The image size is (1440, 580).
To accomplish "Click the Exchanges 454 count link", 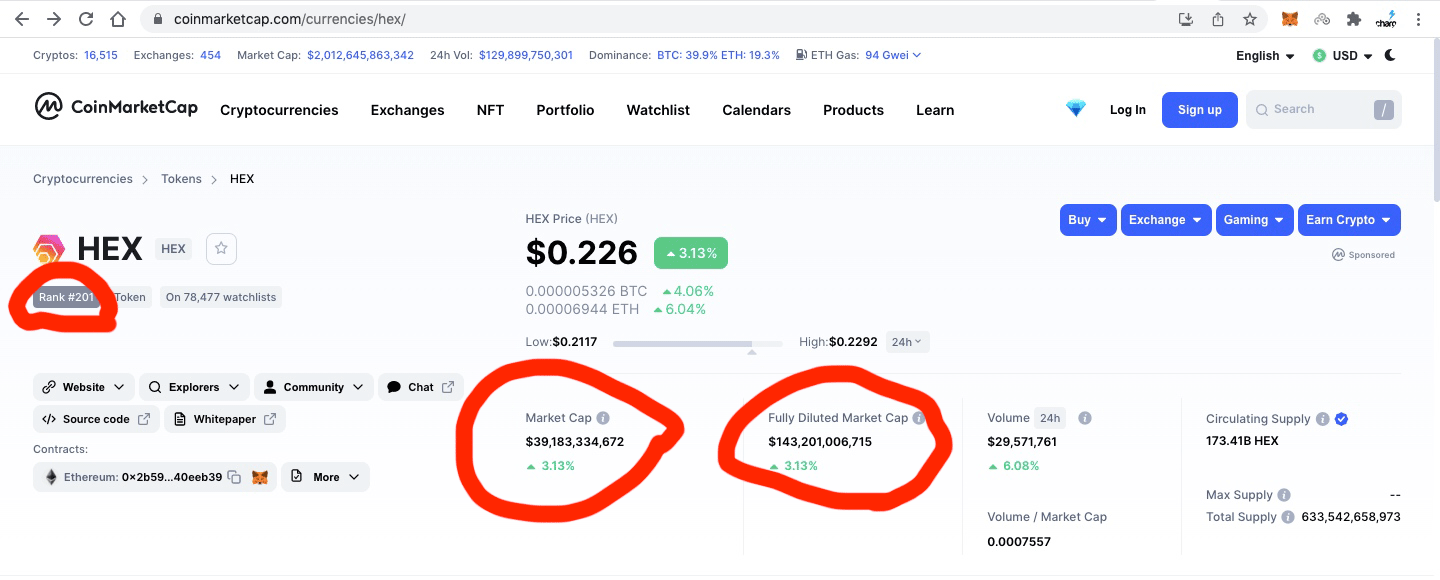I will coord(210,55).
